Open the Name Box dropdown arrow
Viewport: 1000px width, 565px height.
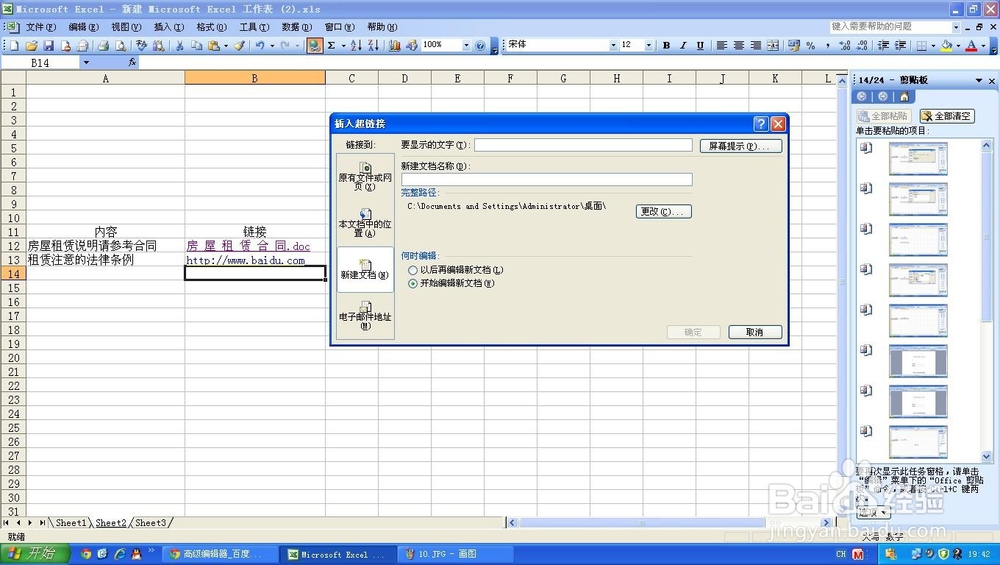[x=86, y=62]
